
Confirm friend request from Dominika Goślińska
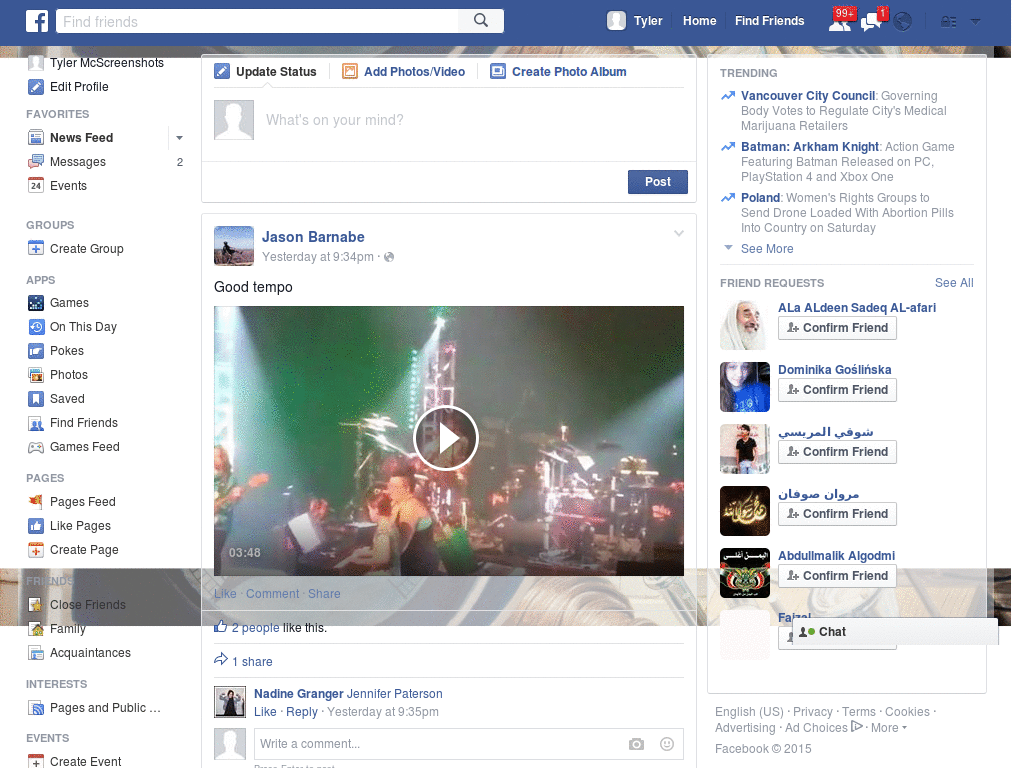(837, 390)
